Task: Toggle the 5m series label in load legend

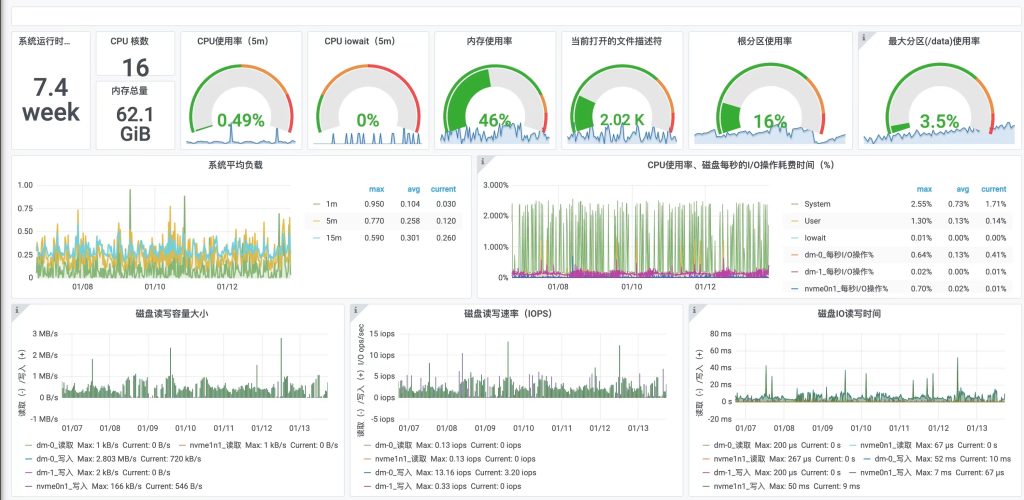Action: pos(329,220)
